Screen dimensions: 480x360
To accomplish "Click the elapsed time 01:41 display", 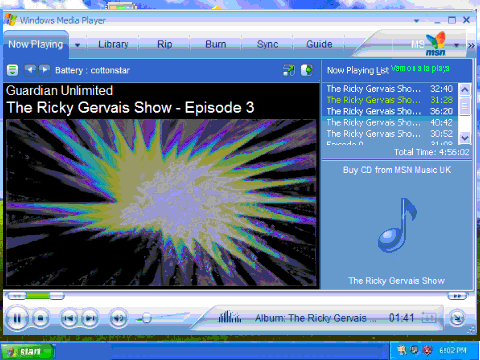I will [401, 318].
